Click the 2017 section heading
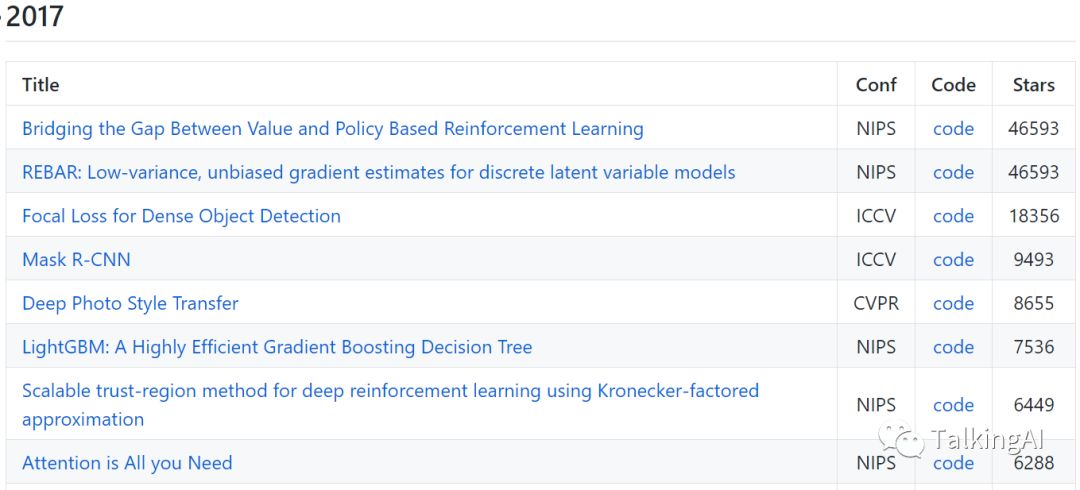The image size is (1080, 490). coord(34,16)
